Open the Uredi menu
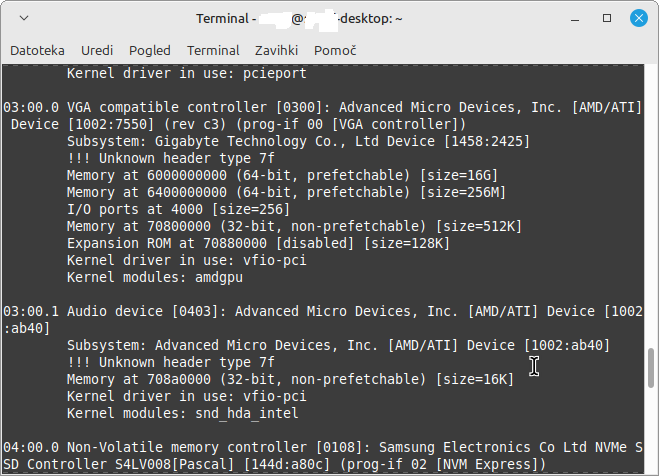Screen dimensions: 659x476 [x=97, y=51]
